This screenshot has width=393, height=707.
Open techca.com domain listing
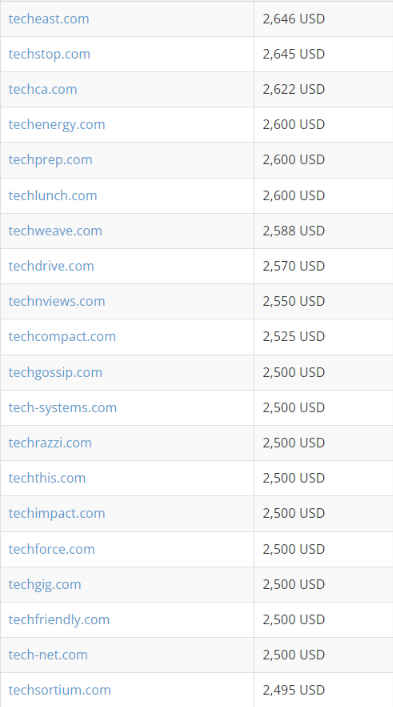(x=43, y=89)
